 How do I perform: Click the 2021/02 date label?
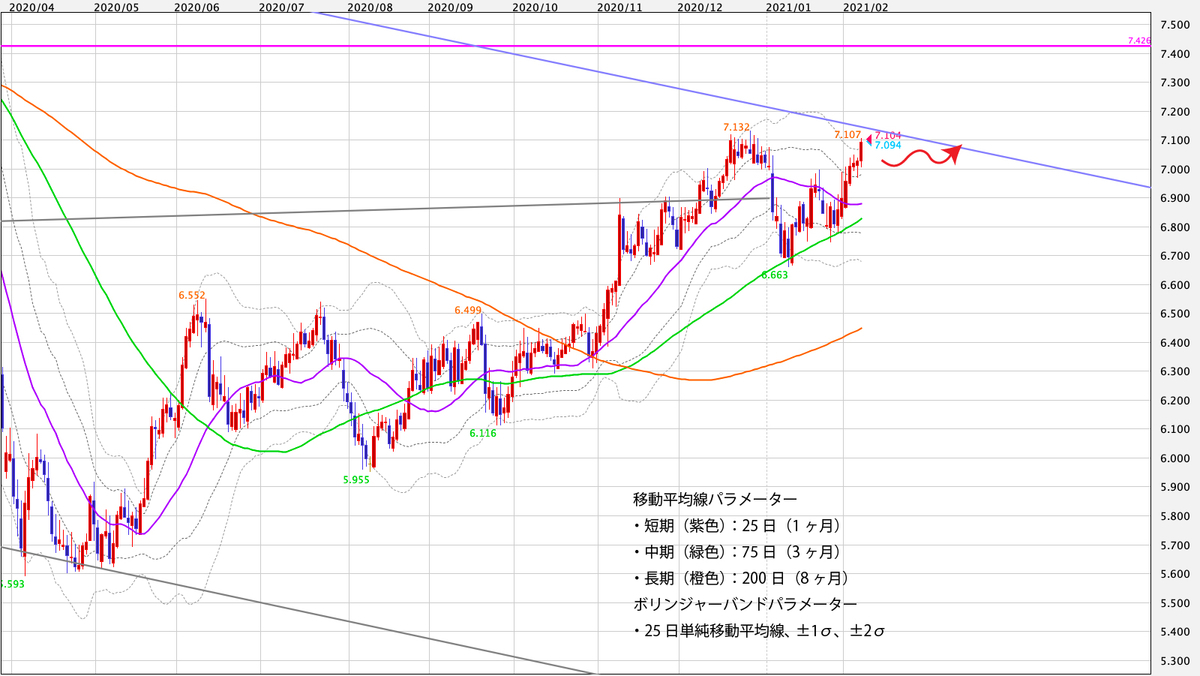(x=866, y=6)
